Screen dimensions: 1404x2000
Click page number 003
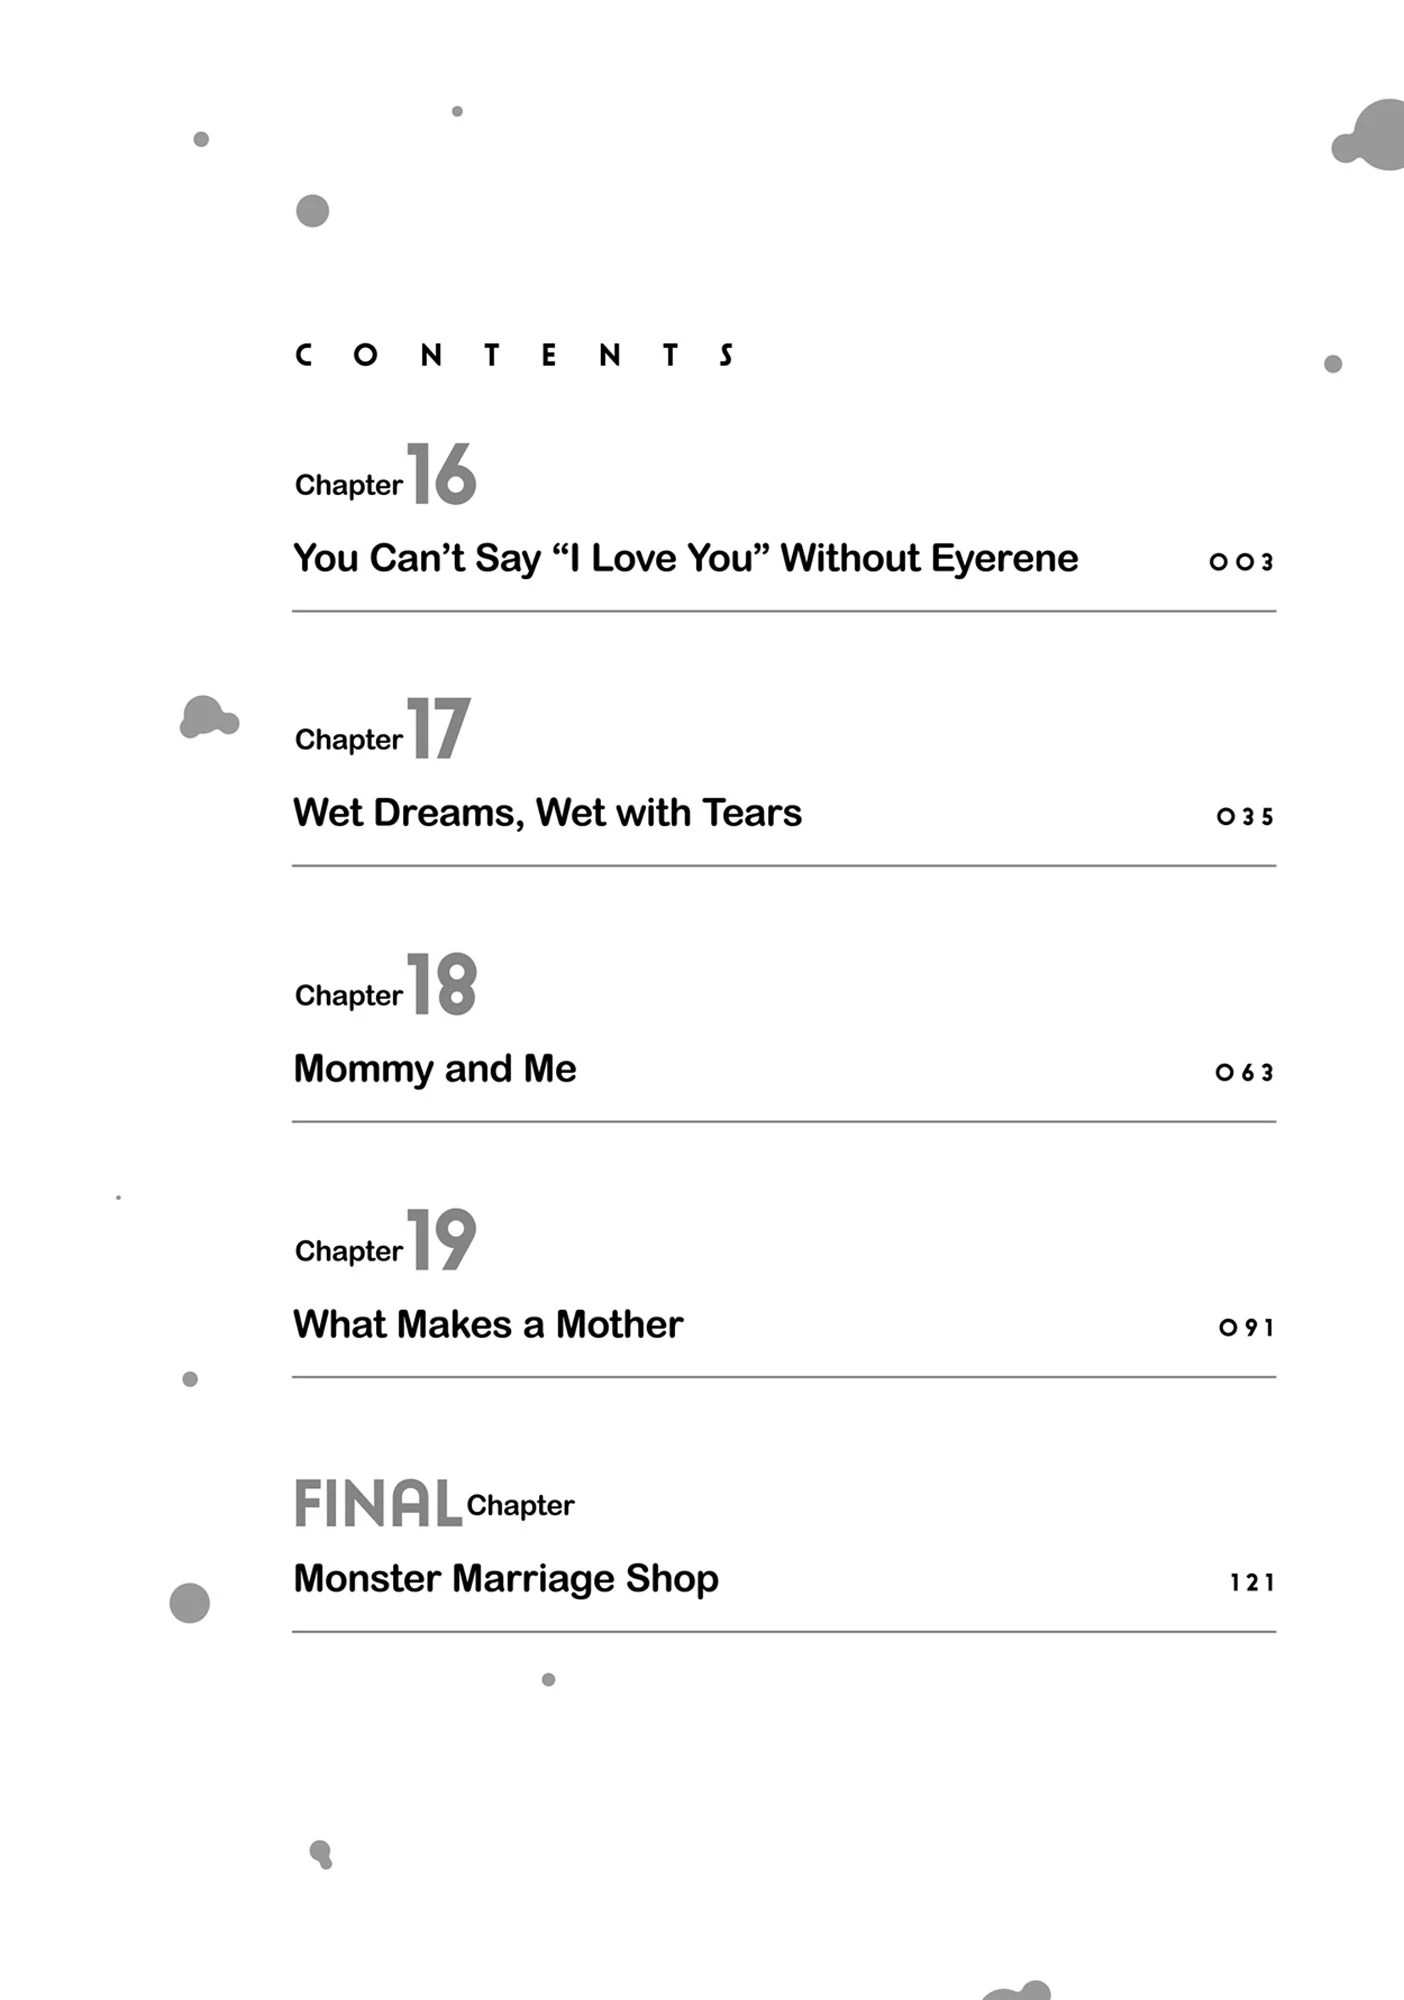pyautogui.click(x=1241, y=562)
